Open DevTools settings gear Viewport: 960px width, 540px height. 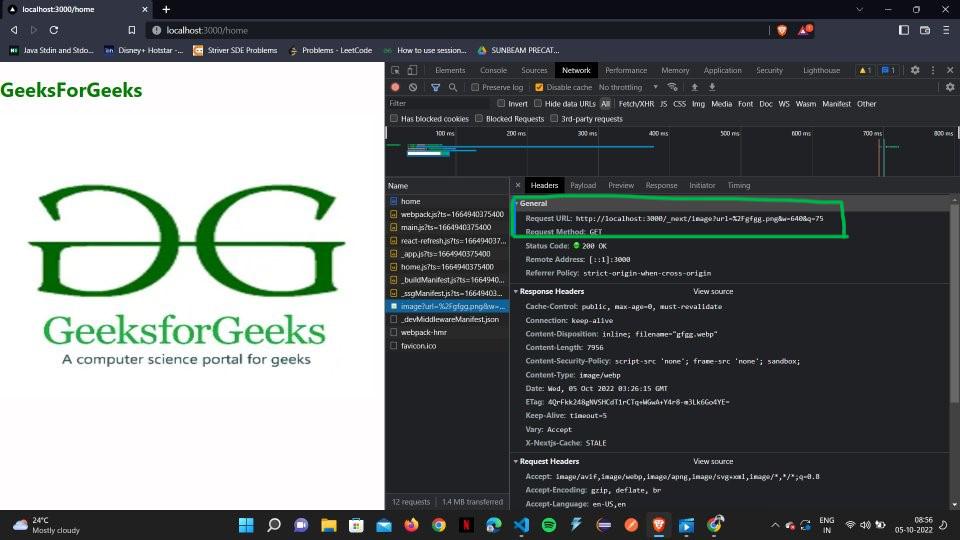coord(914,71)
